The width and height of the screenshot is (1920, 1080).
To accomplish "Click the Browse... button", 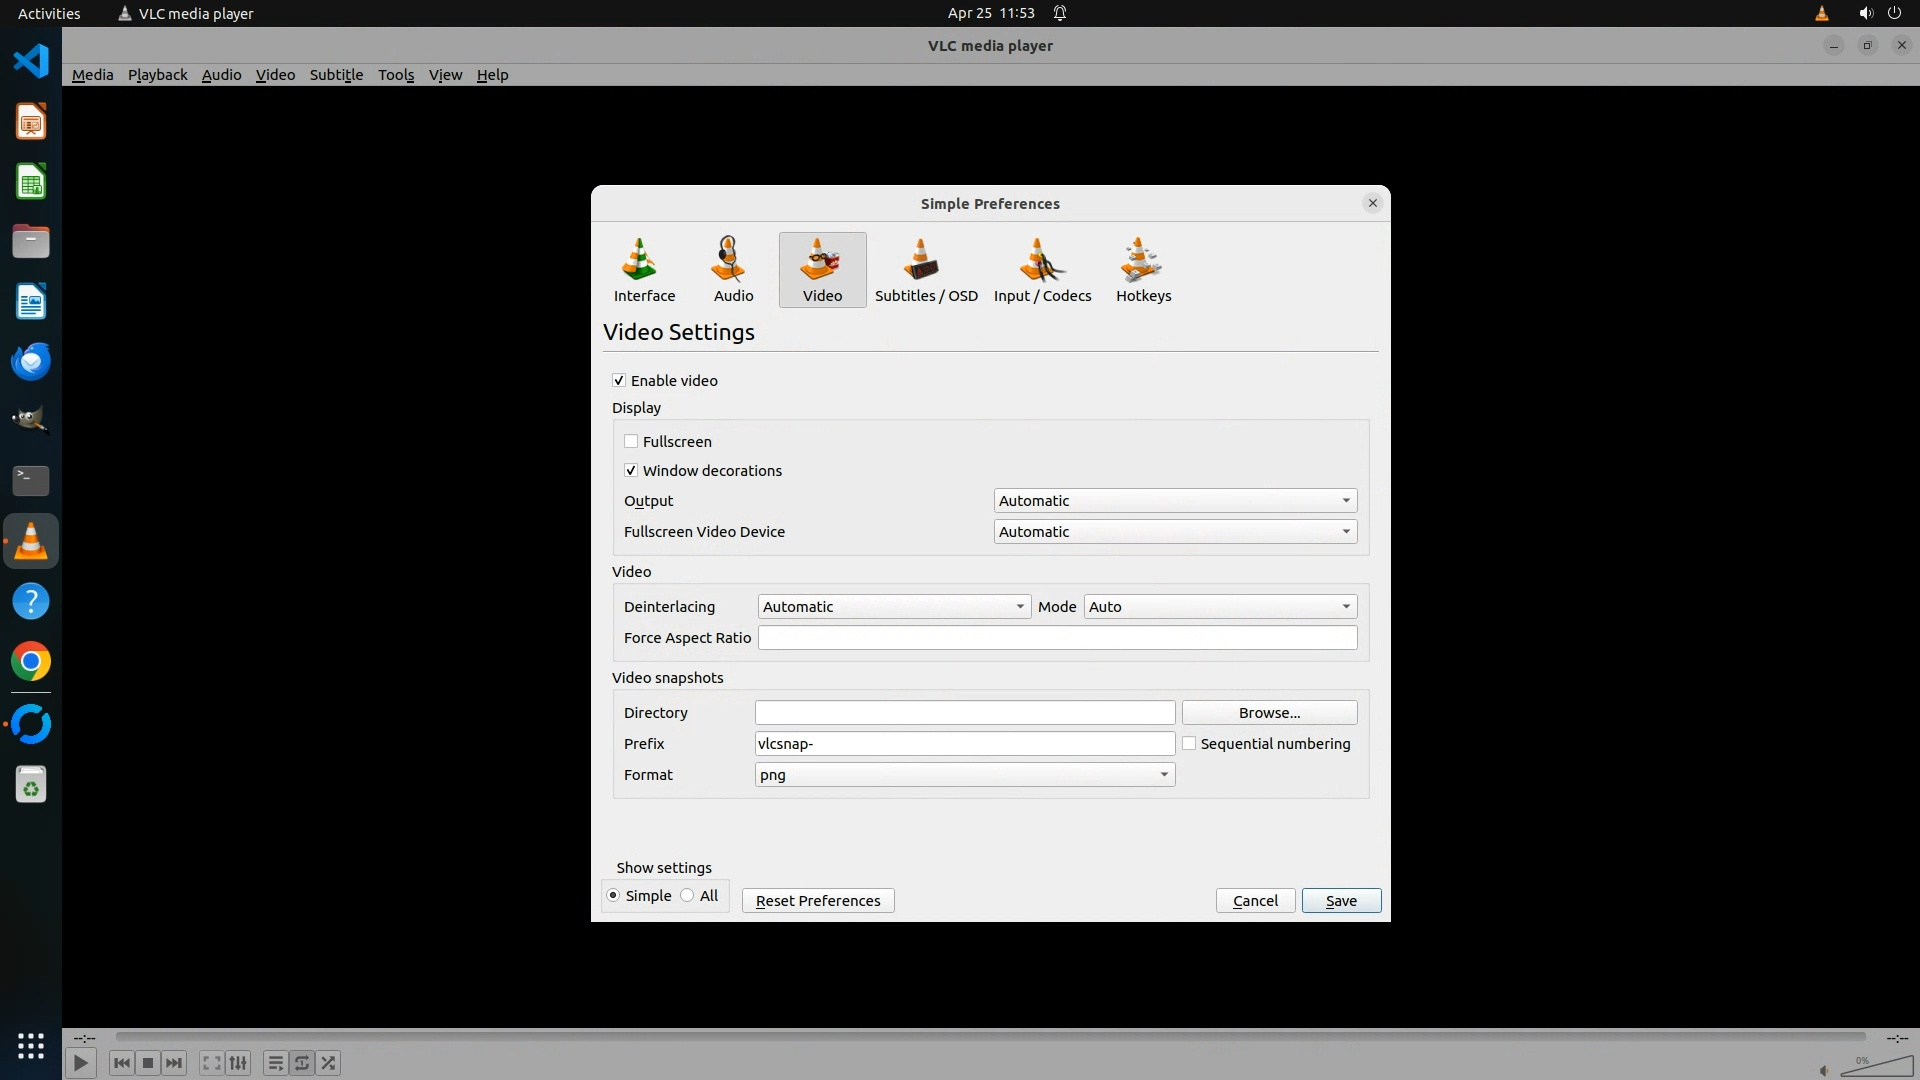I will [x=1269, y=712].
